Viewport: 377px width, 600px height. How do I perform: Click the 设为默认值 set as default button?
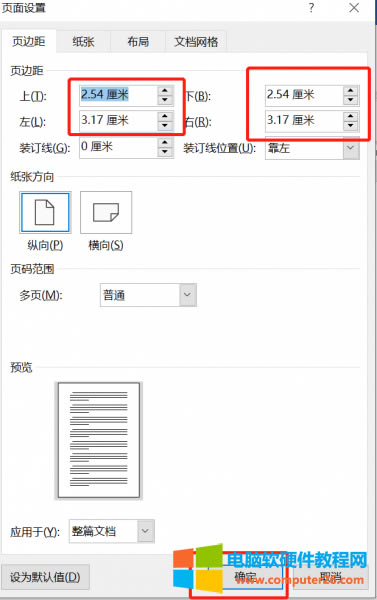45,577
